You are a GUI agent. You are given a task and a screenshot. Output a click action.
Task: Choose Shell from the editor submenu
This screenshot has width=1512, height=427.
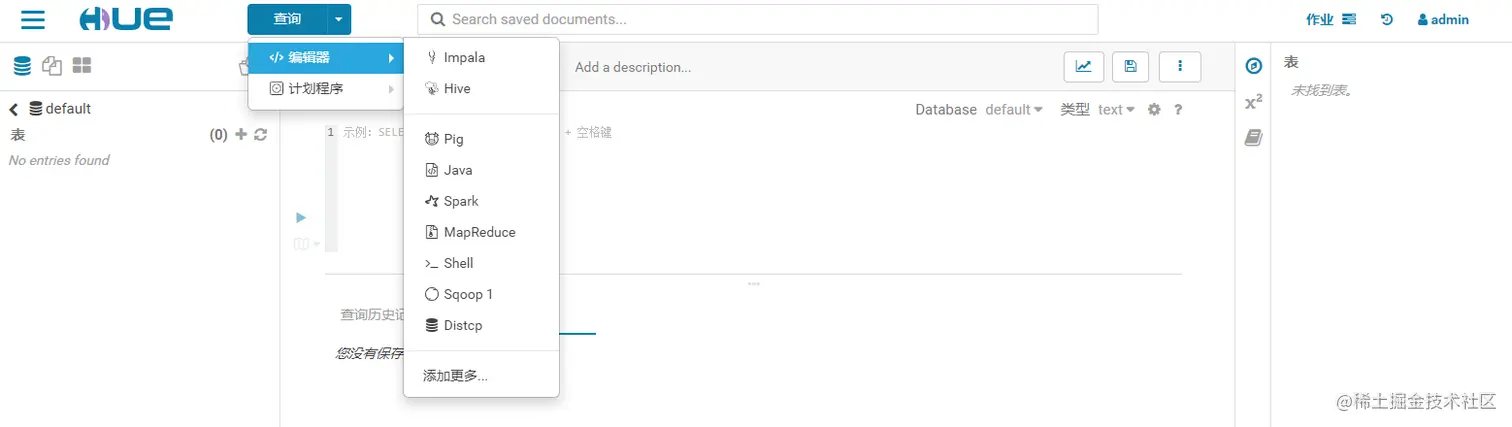481,263
